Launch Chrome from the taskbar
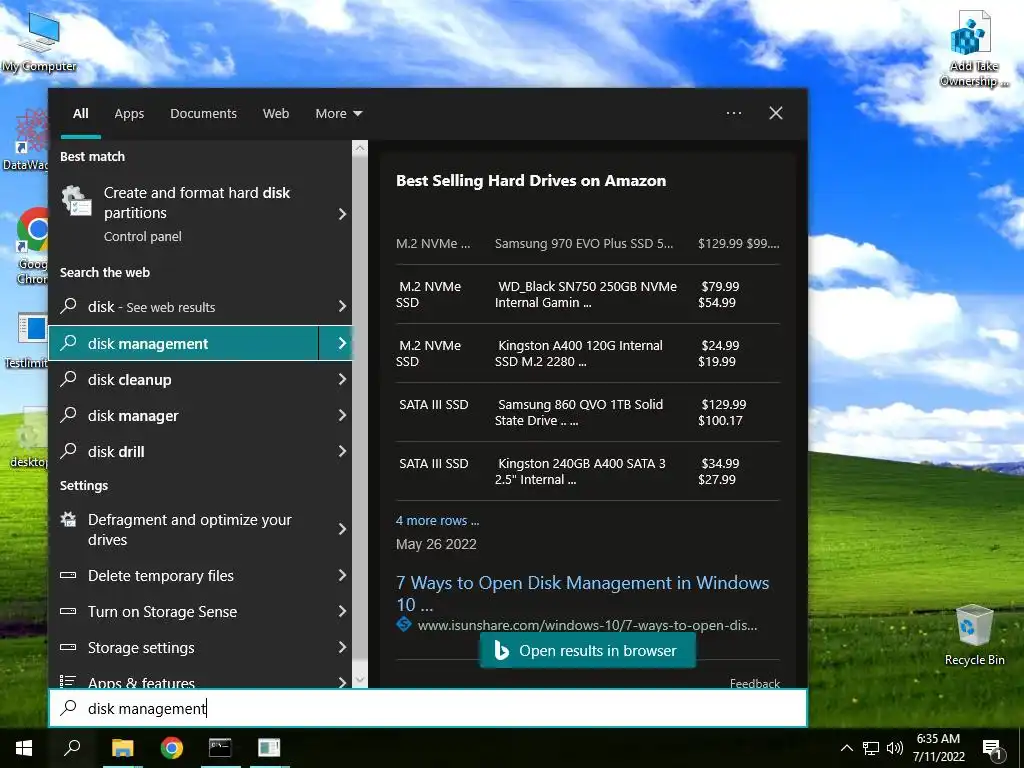The image size is (1024, 768). (x=172, y=748)
